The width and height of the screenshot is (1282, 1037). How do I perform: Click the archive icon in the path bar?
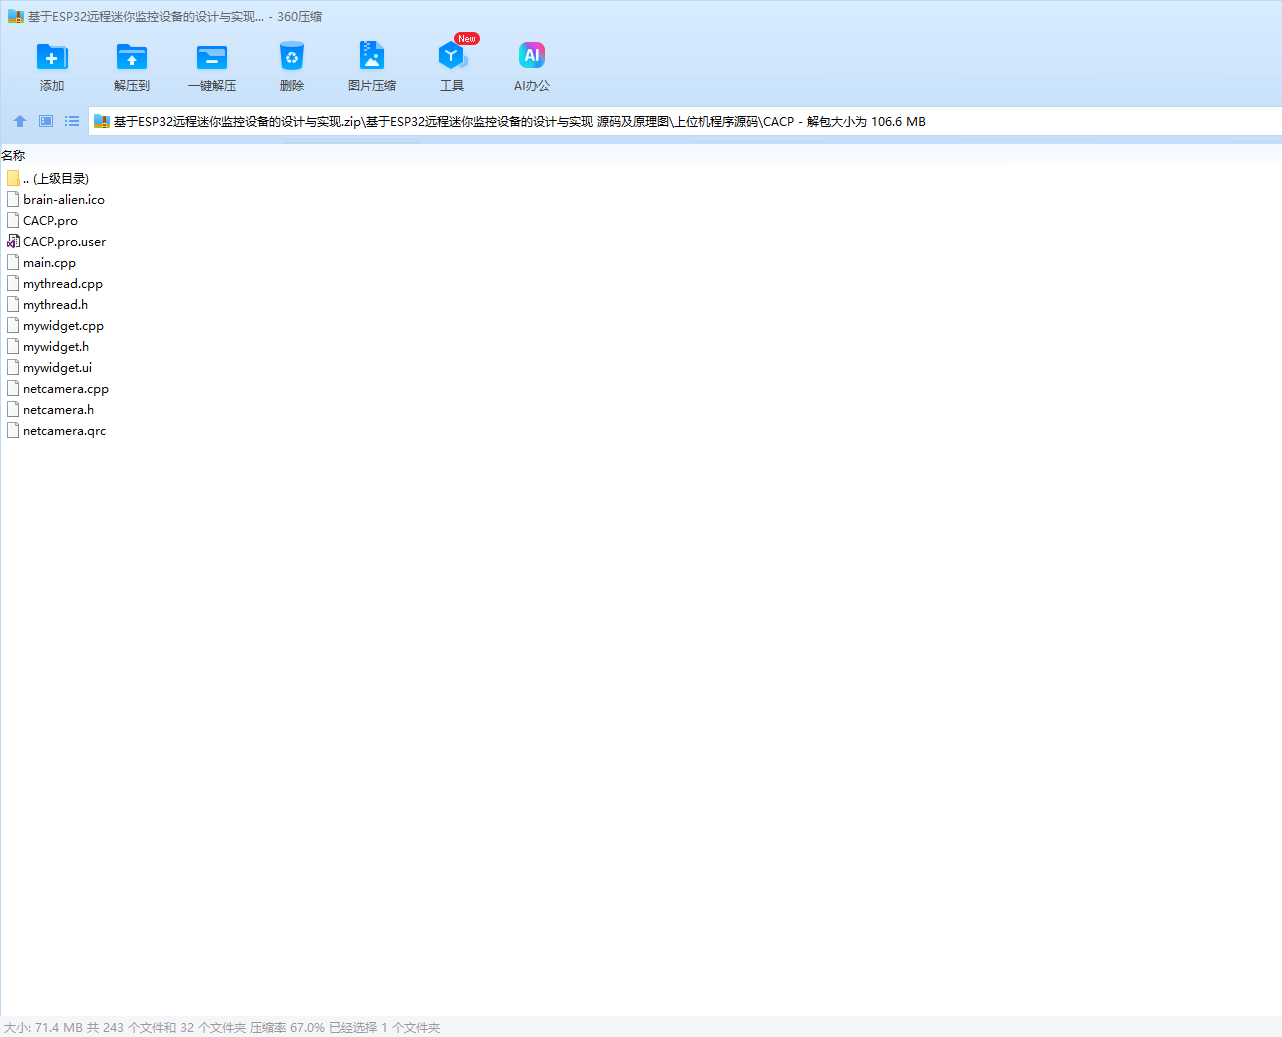click(101, 122)
